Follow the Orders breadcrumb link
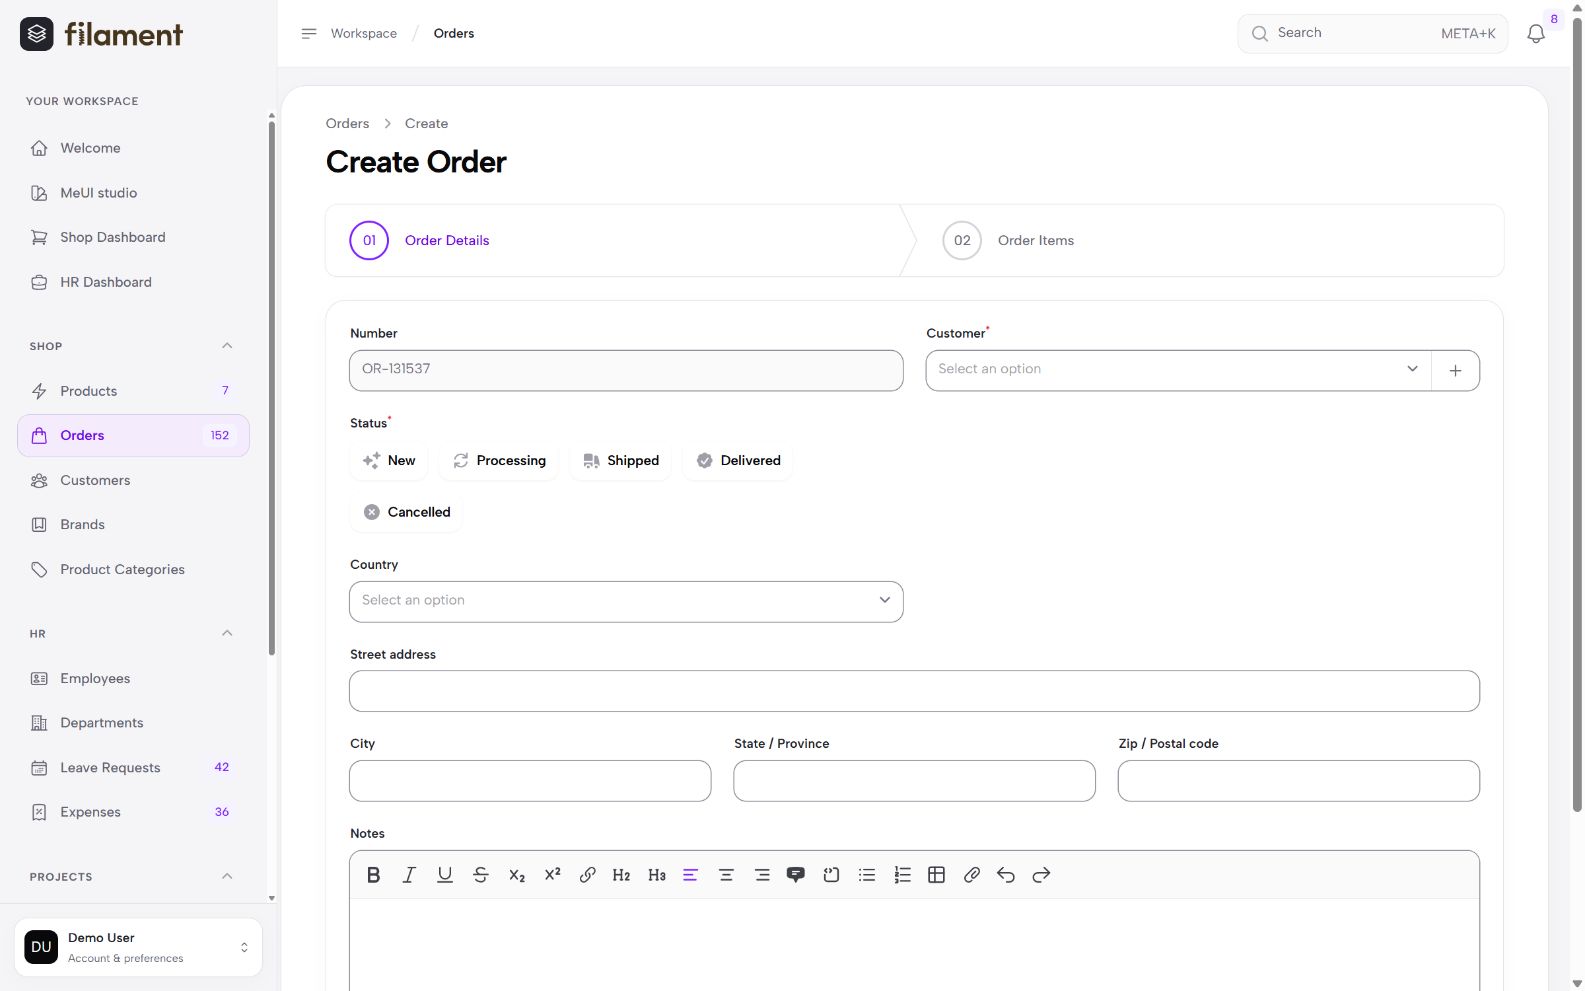This screenshot has height=991, width=1585. [x=347, y=124]
